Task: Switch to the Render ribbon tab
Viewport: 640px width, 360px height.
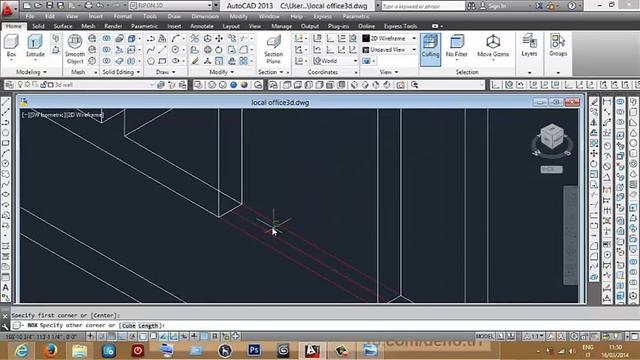Action: (x=113, y=26)
